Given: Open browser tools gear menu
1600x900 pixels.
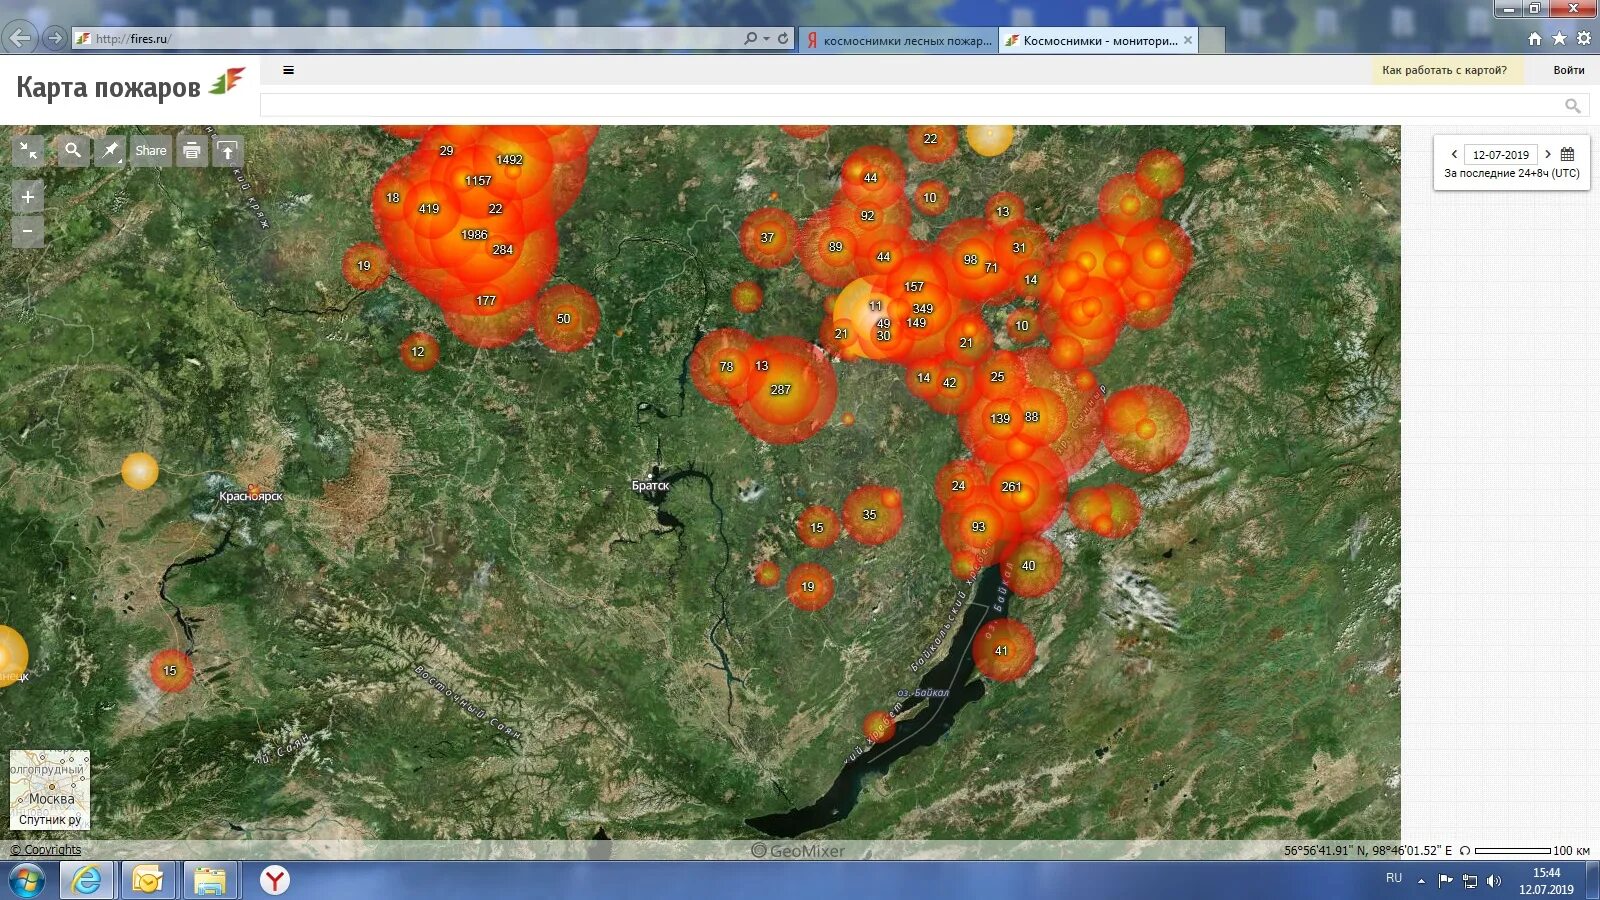Looking at the screenshot, I should 1584,39.
